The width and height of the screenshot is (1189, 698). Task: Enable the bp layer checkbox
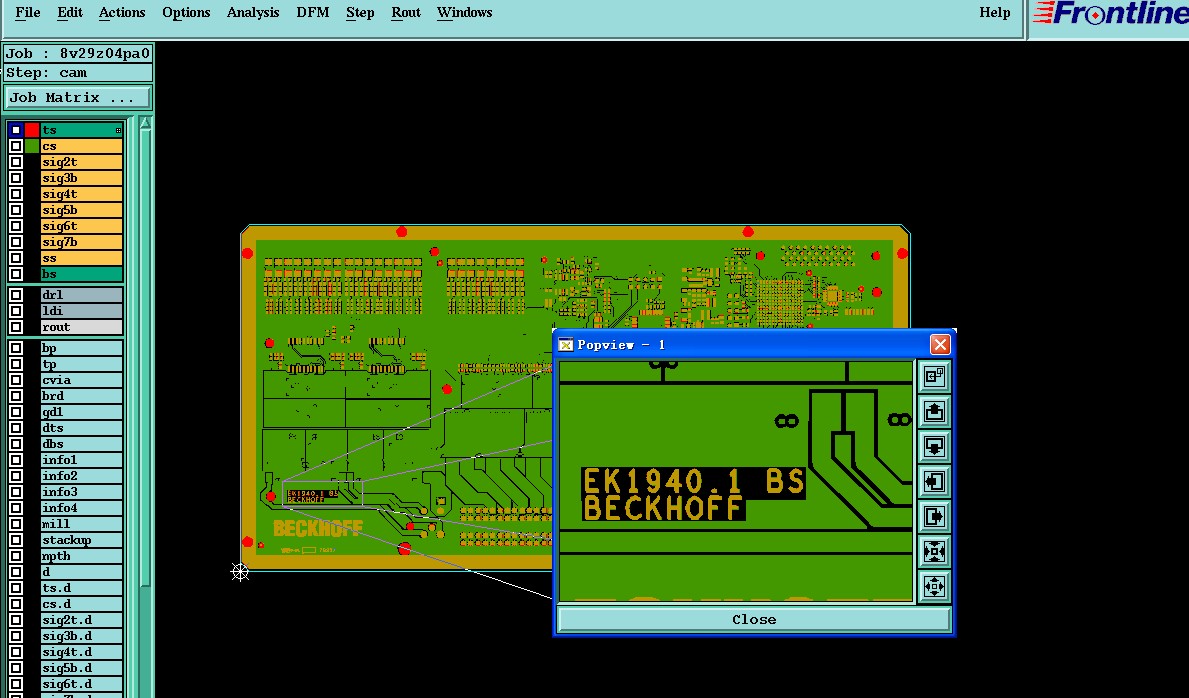[16, 348]
